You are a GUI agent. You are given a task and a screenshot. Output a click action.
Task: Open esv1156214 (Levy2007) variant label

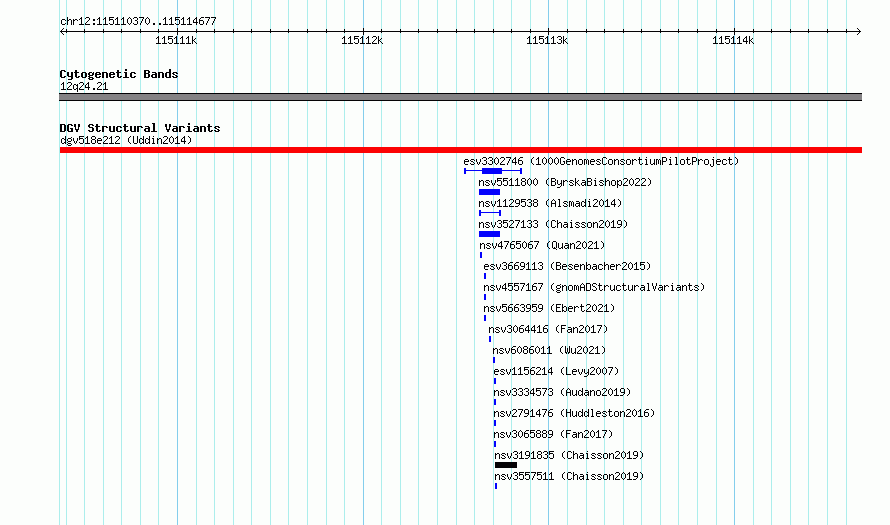(x=556, y=371)
